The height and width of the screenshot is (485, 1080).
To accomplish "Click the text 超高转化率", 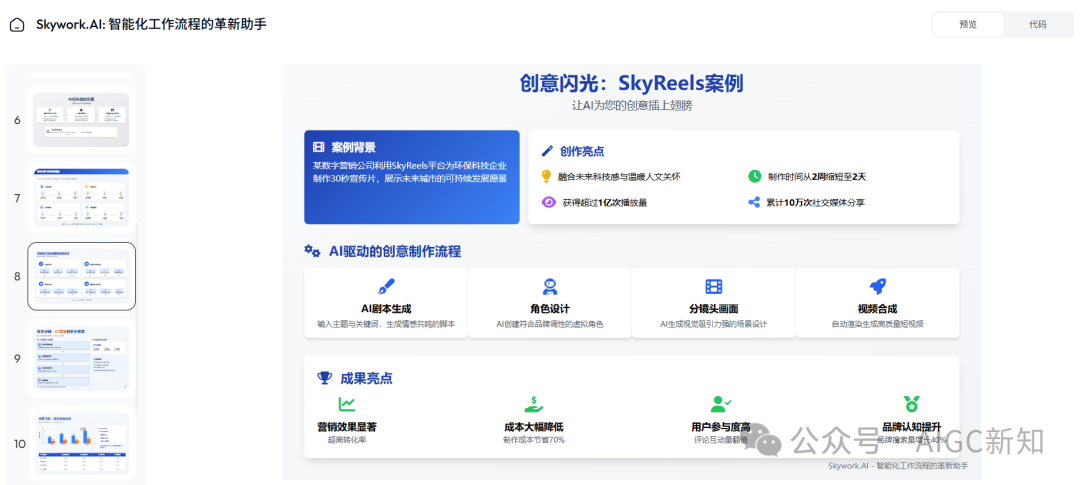I will coord(346,440).
